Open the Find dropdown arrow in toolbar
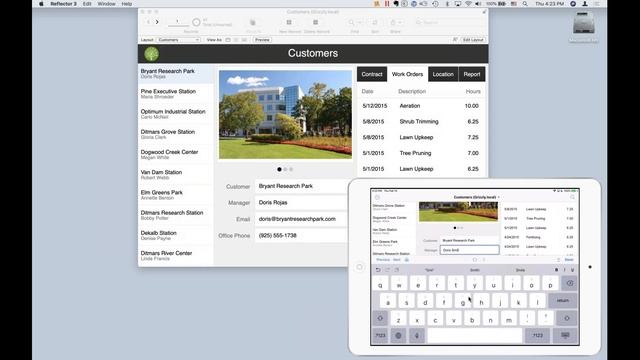Image resolution: width=640 pixels, height=360 pixels. 360,22
